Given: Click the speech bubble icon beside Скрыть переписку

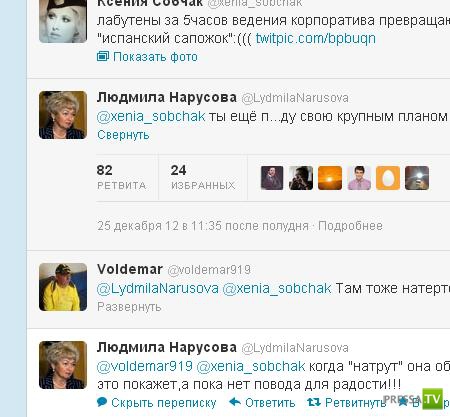Looking at the screenshot, I should tap(102, 402).
